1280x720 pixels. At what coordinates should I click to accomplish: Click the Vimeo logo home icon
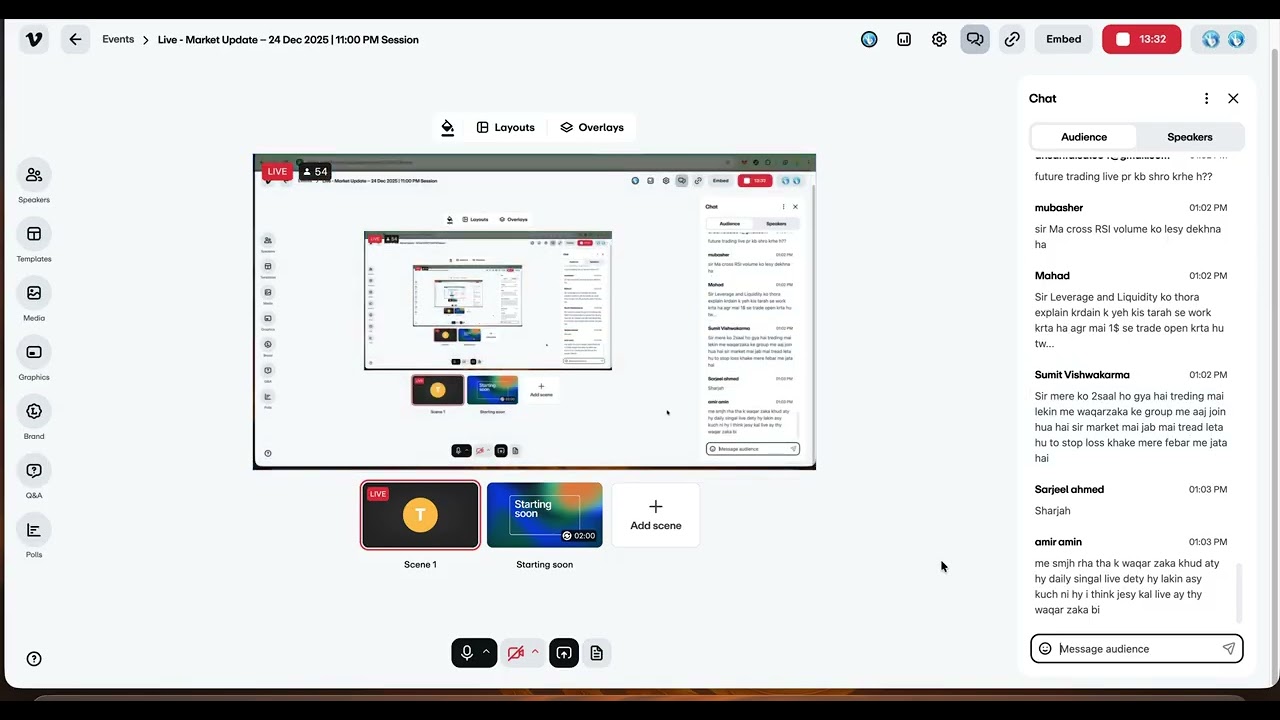click(x=34, y=40)
